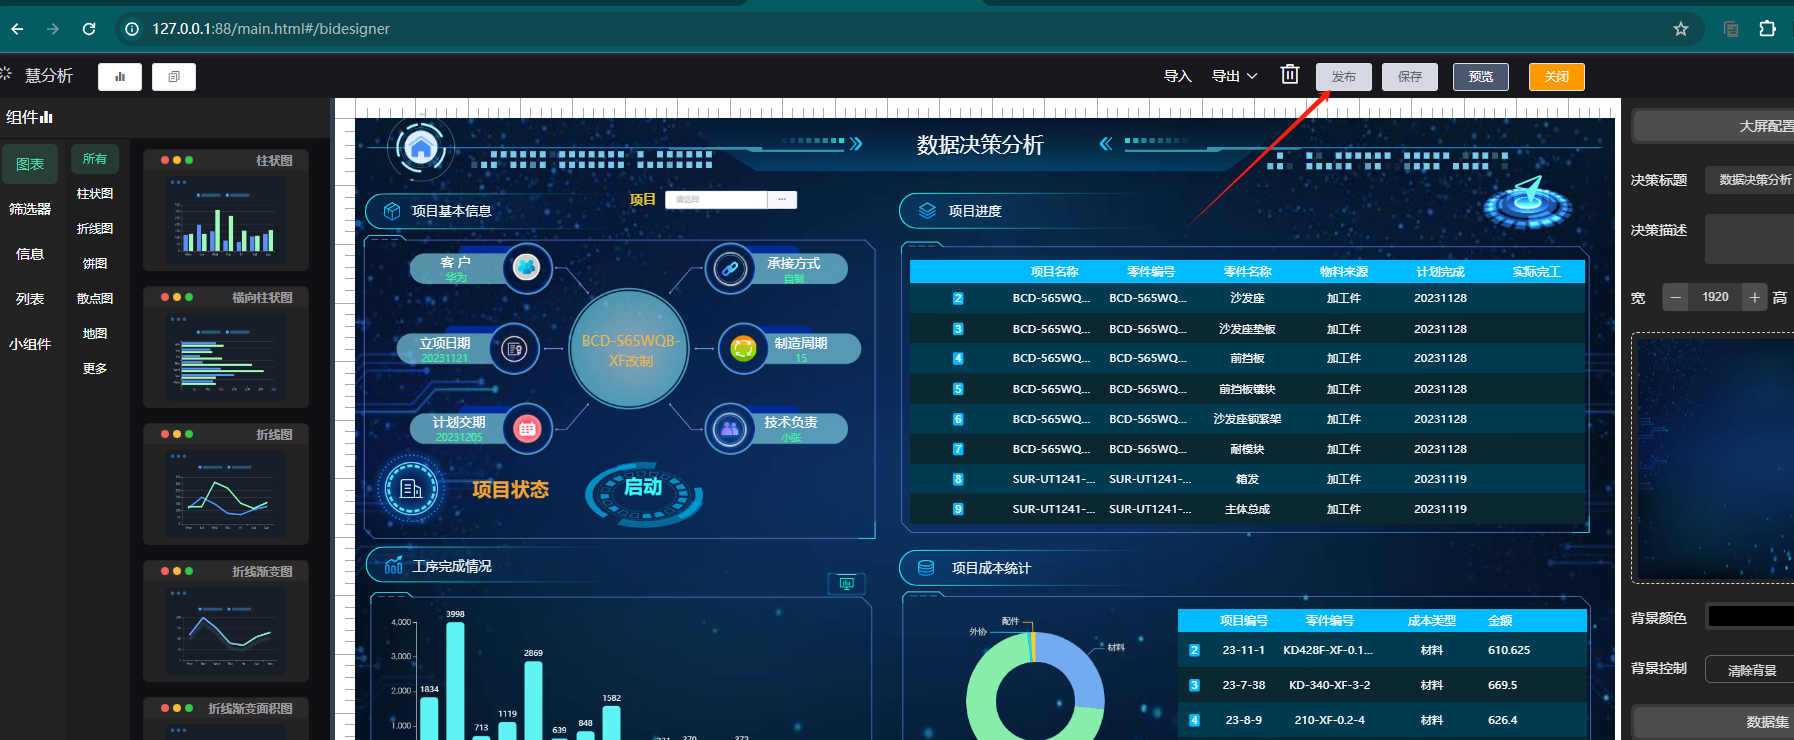Decrease width with the minus stepper
Viewport: 1794px width, 740px height.
[x=1676, y=297]
